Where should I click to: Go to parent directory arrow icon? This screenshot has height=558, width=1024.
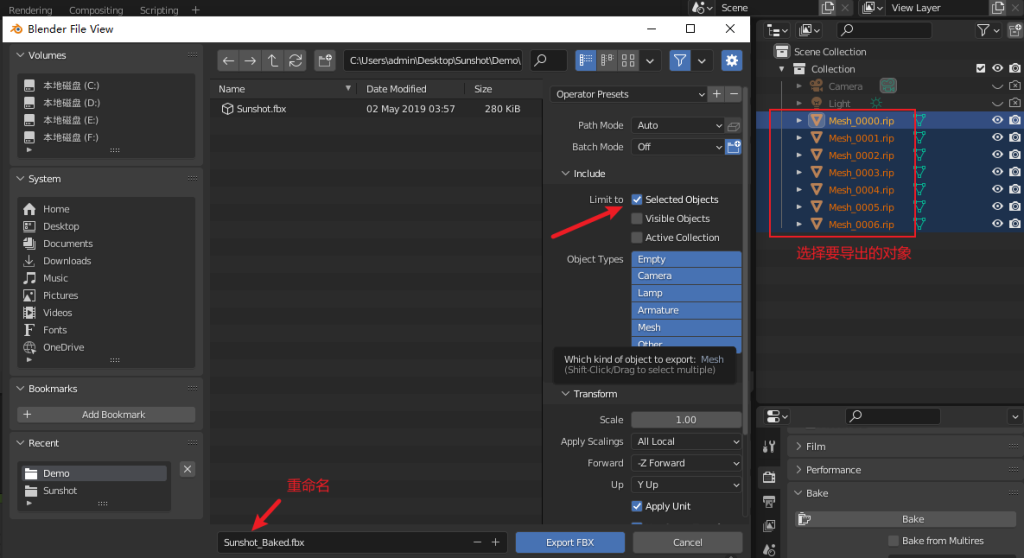(x=273, y=61)
